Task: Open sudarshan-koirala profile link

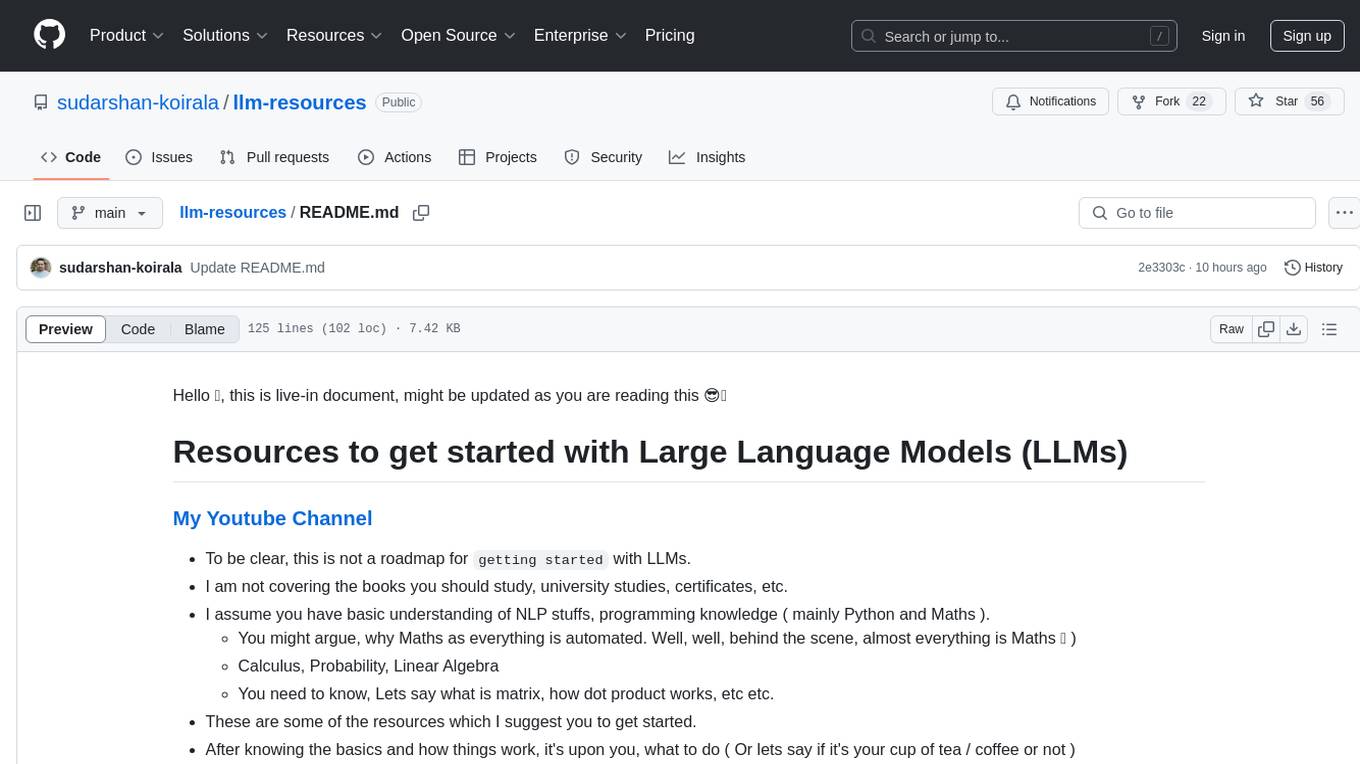Action: pos(138,102)
